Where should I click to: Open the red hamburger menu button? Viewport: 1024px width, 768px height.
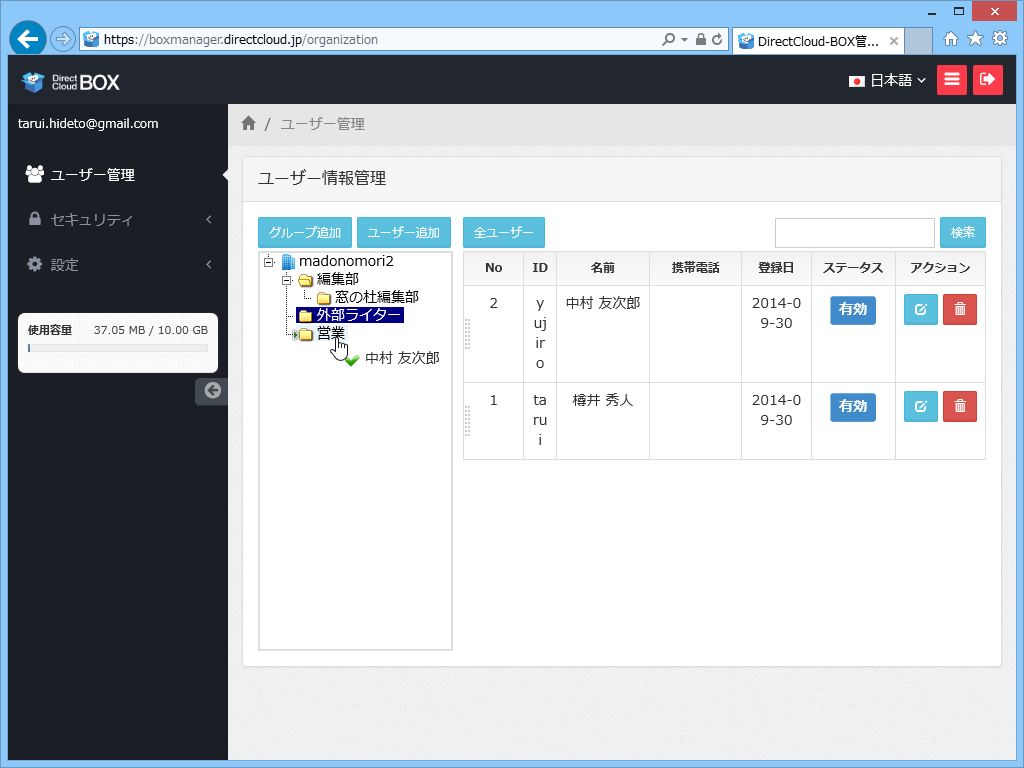[952, 80]
